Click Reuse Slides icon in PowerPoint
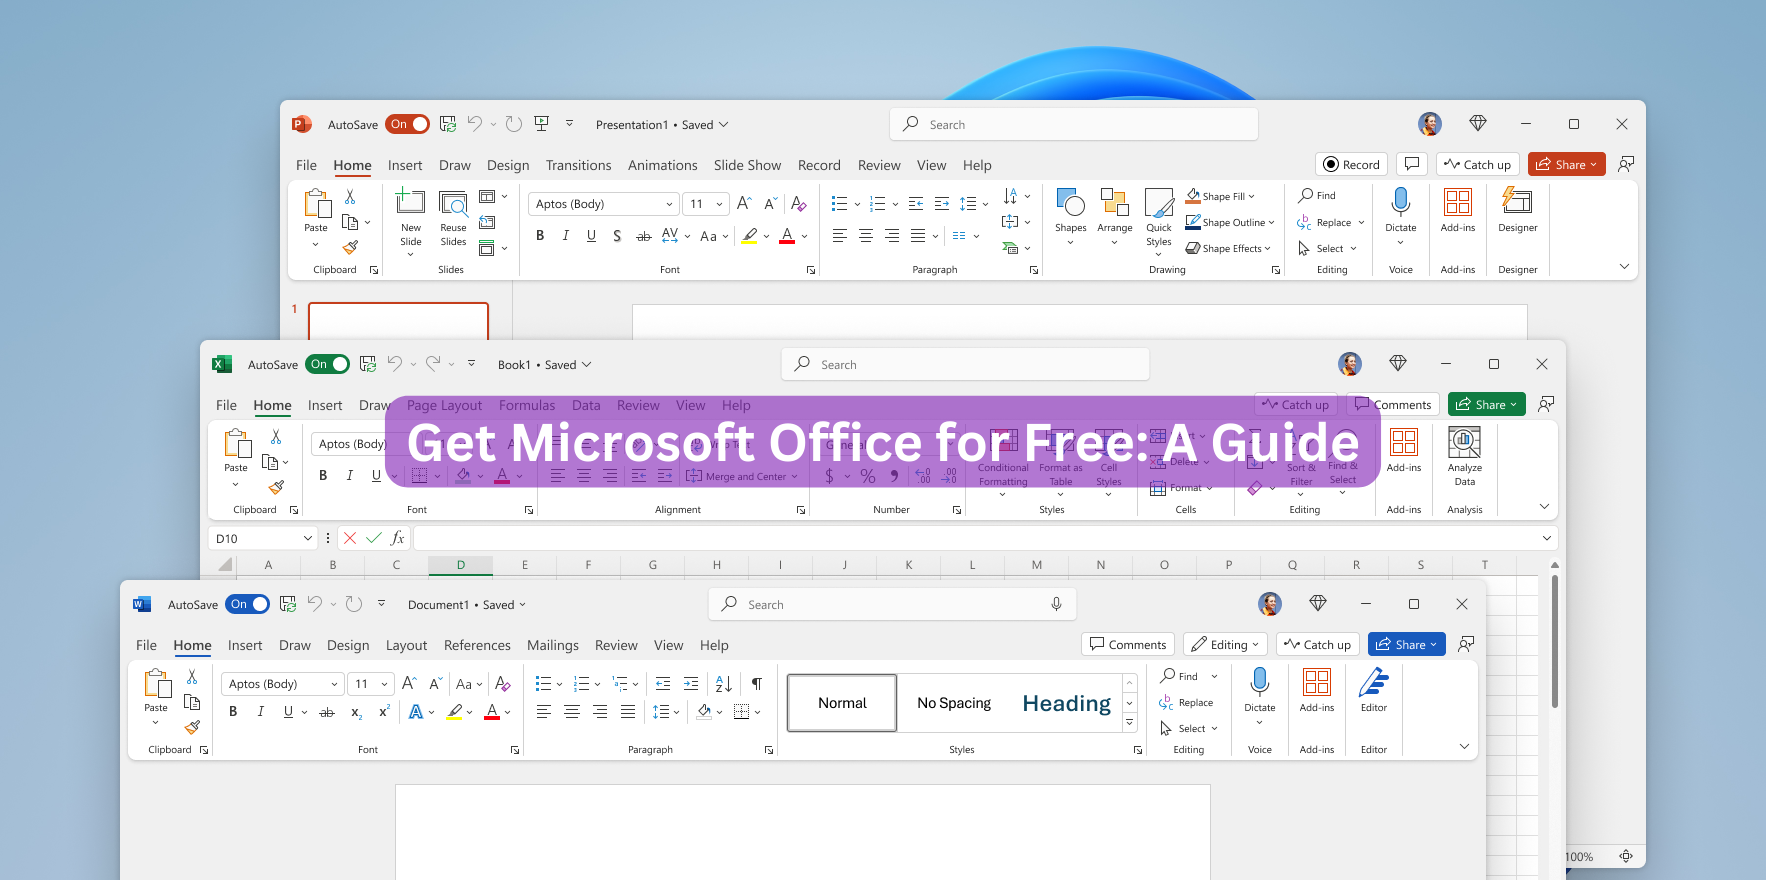Viewport: 1766px width, 880px height. (453, 203)
